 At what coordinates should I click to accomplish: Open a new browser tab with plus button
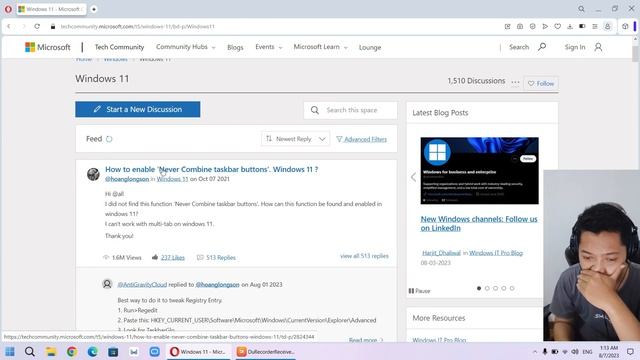pyautogui.click(x=94, y=9)
